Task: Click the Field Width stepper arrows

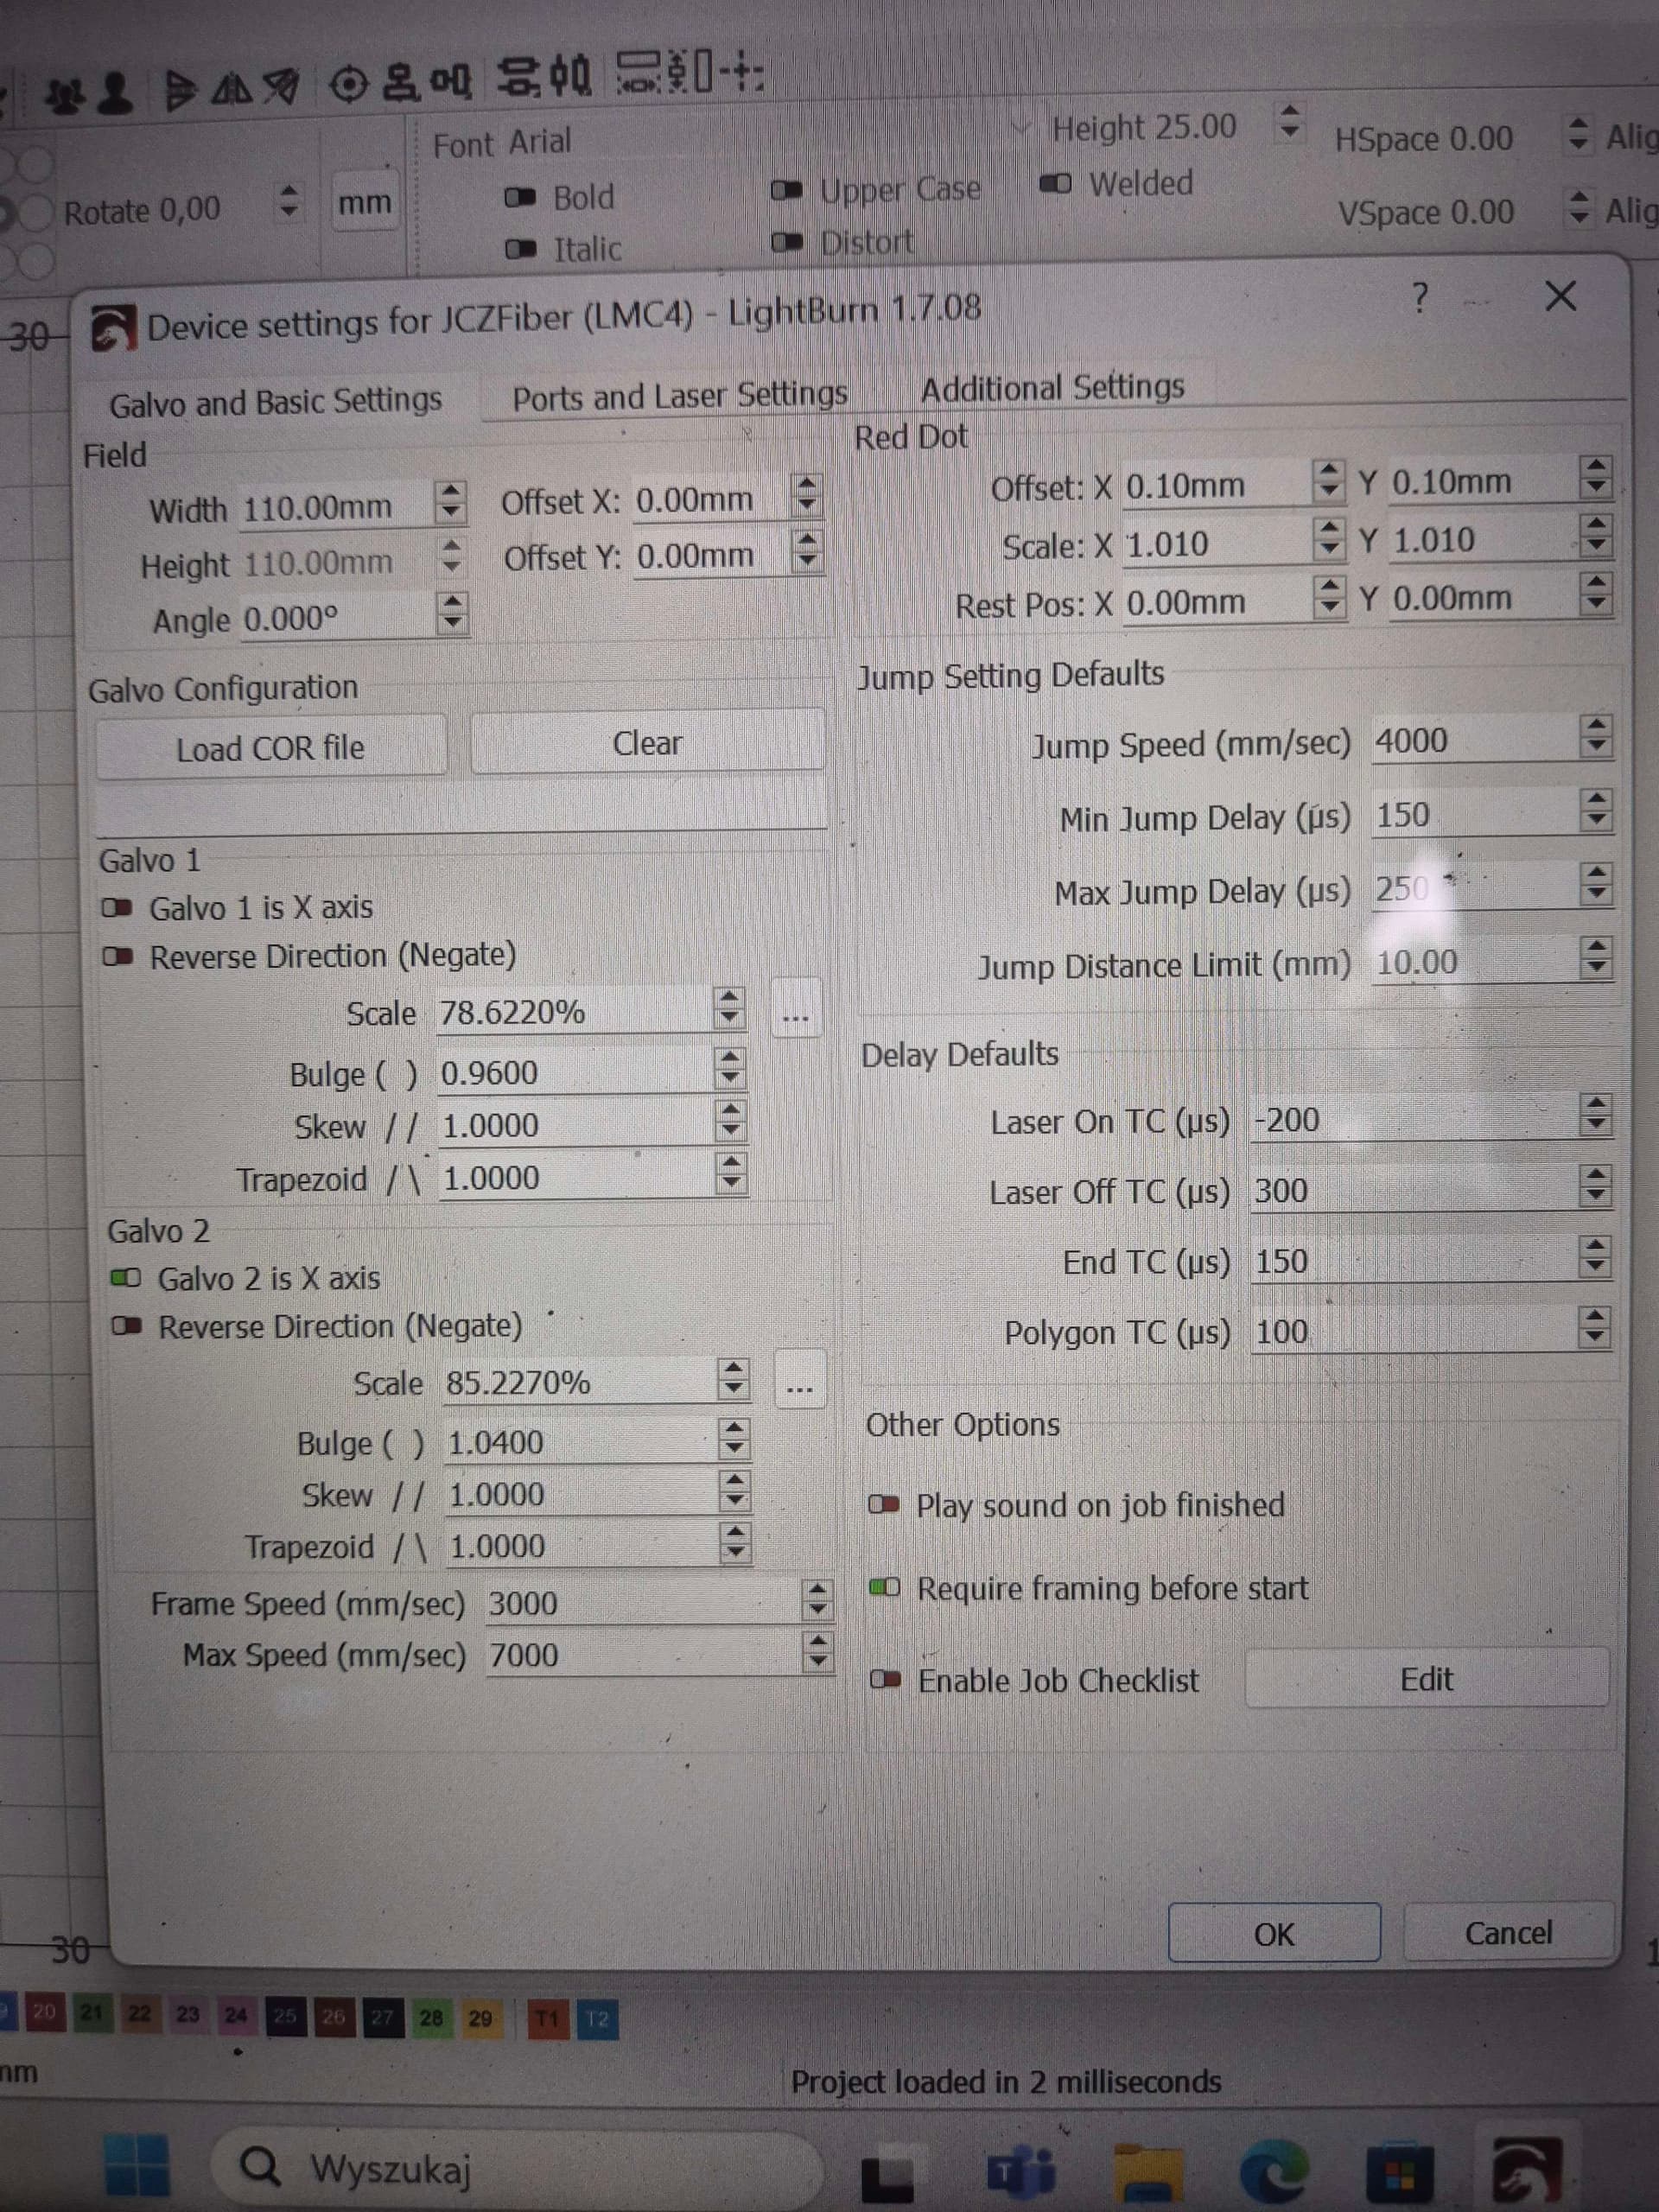Action: point(451,503)
